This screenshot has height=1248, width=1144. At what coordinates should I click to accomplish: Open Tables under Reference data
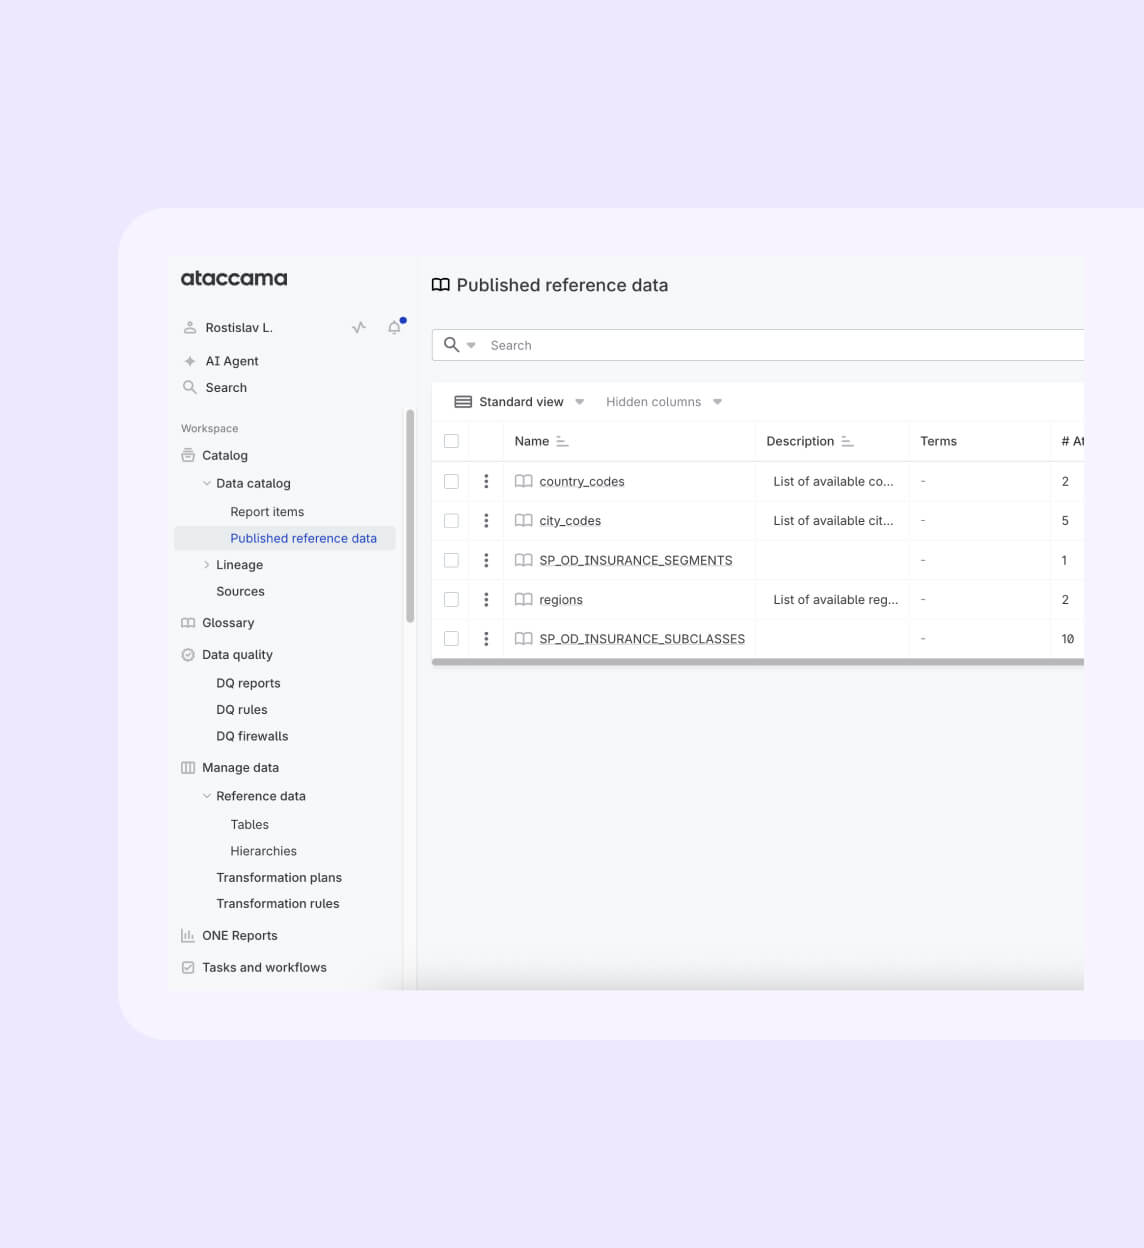click(x=249, y=825)
